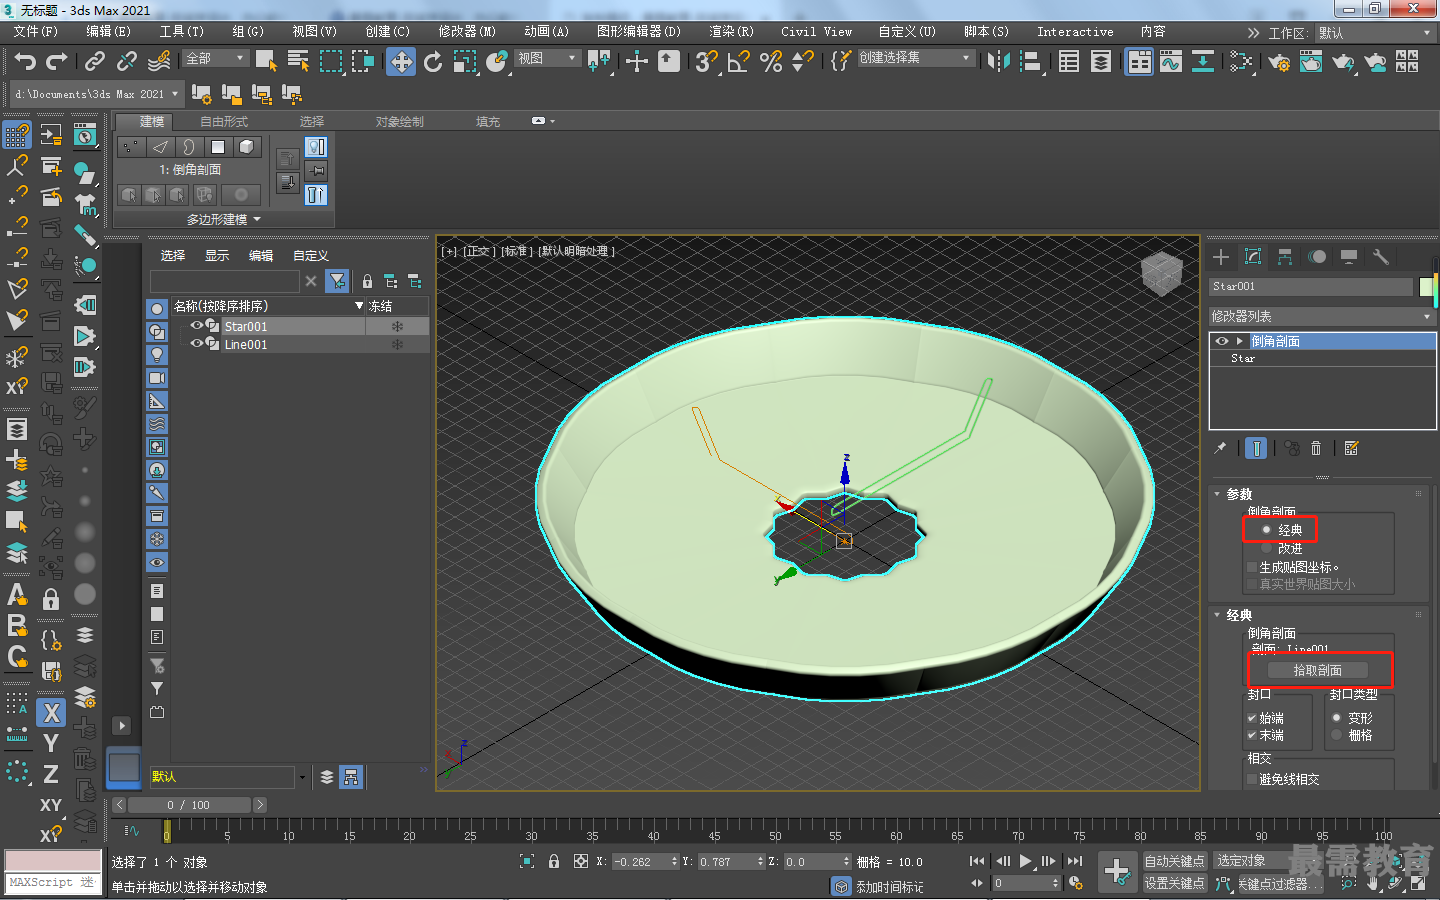Open Render Setup teapot gear icon

click(1279, 62)
